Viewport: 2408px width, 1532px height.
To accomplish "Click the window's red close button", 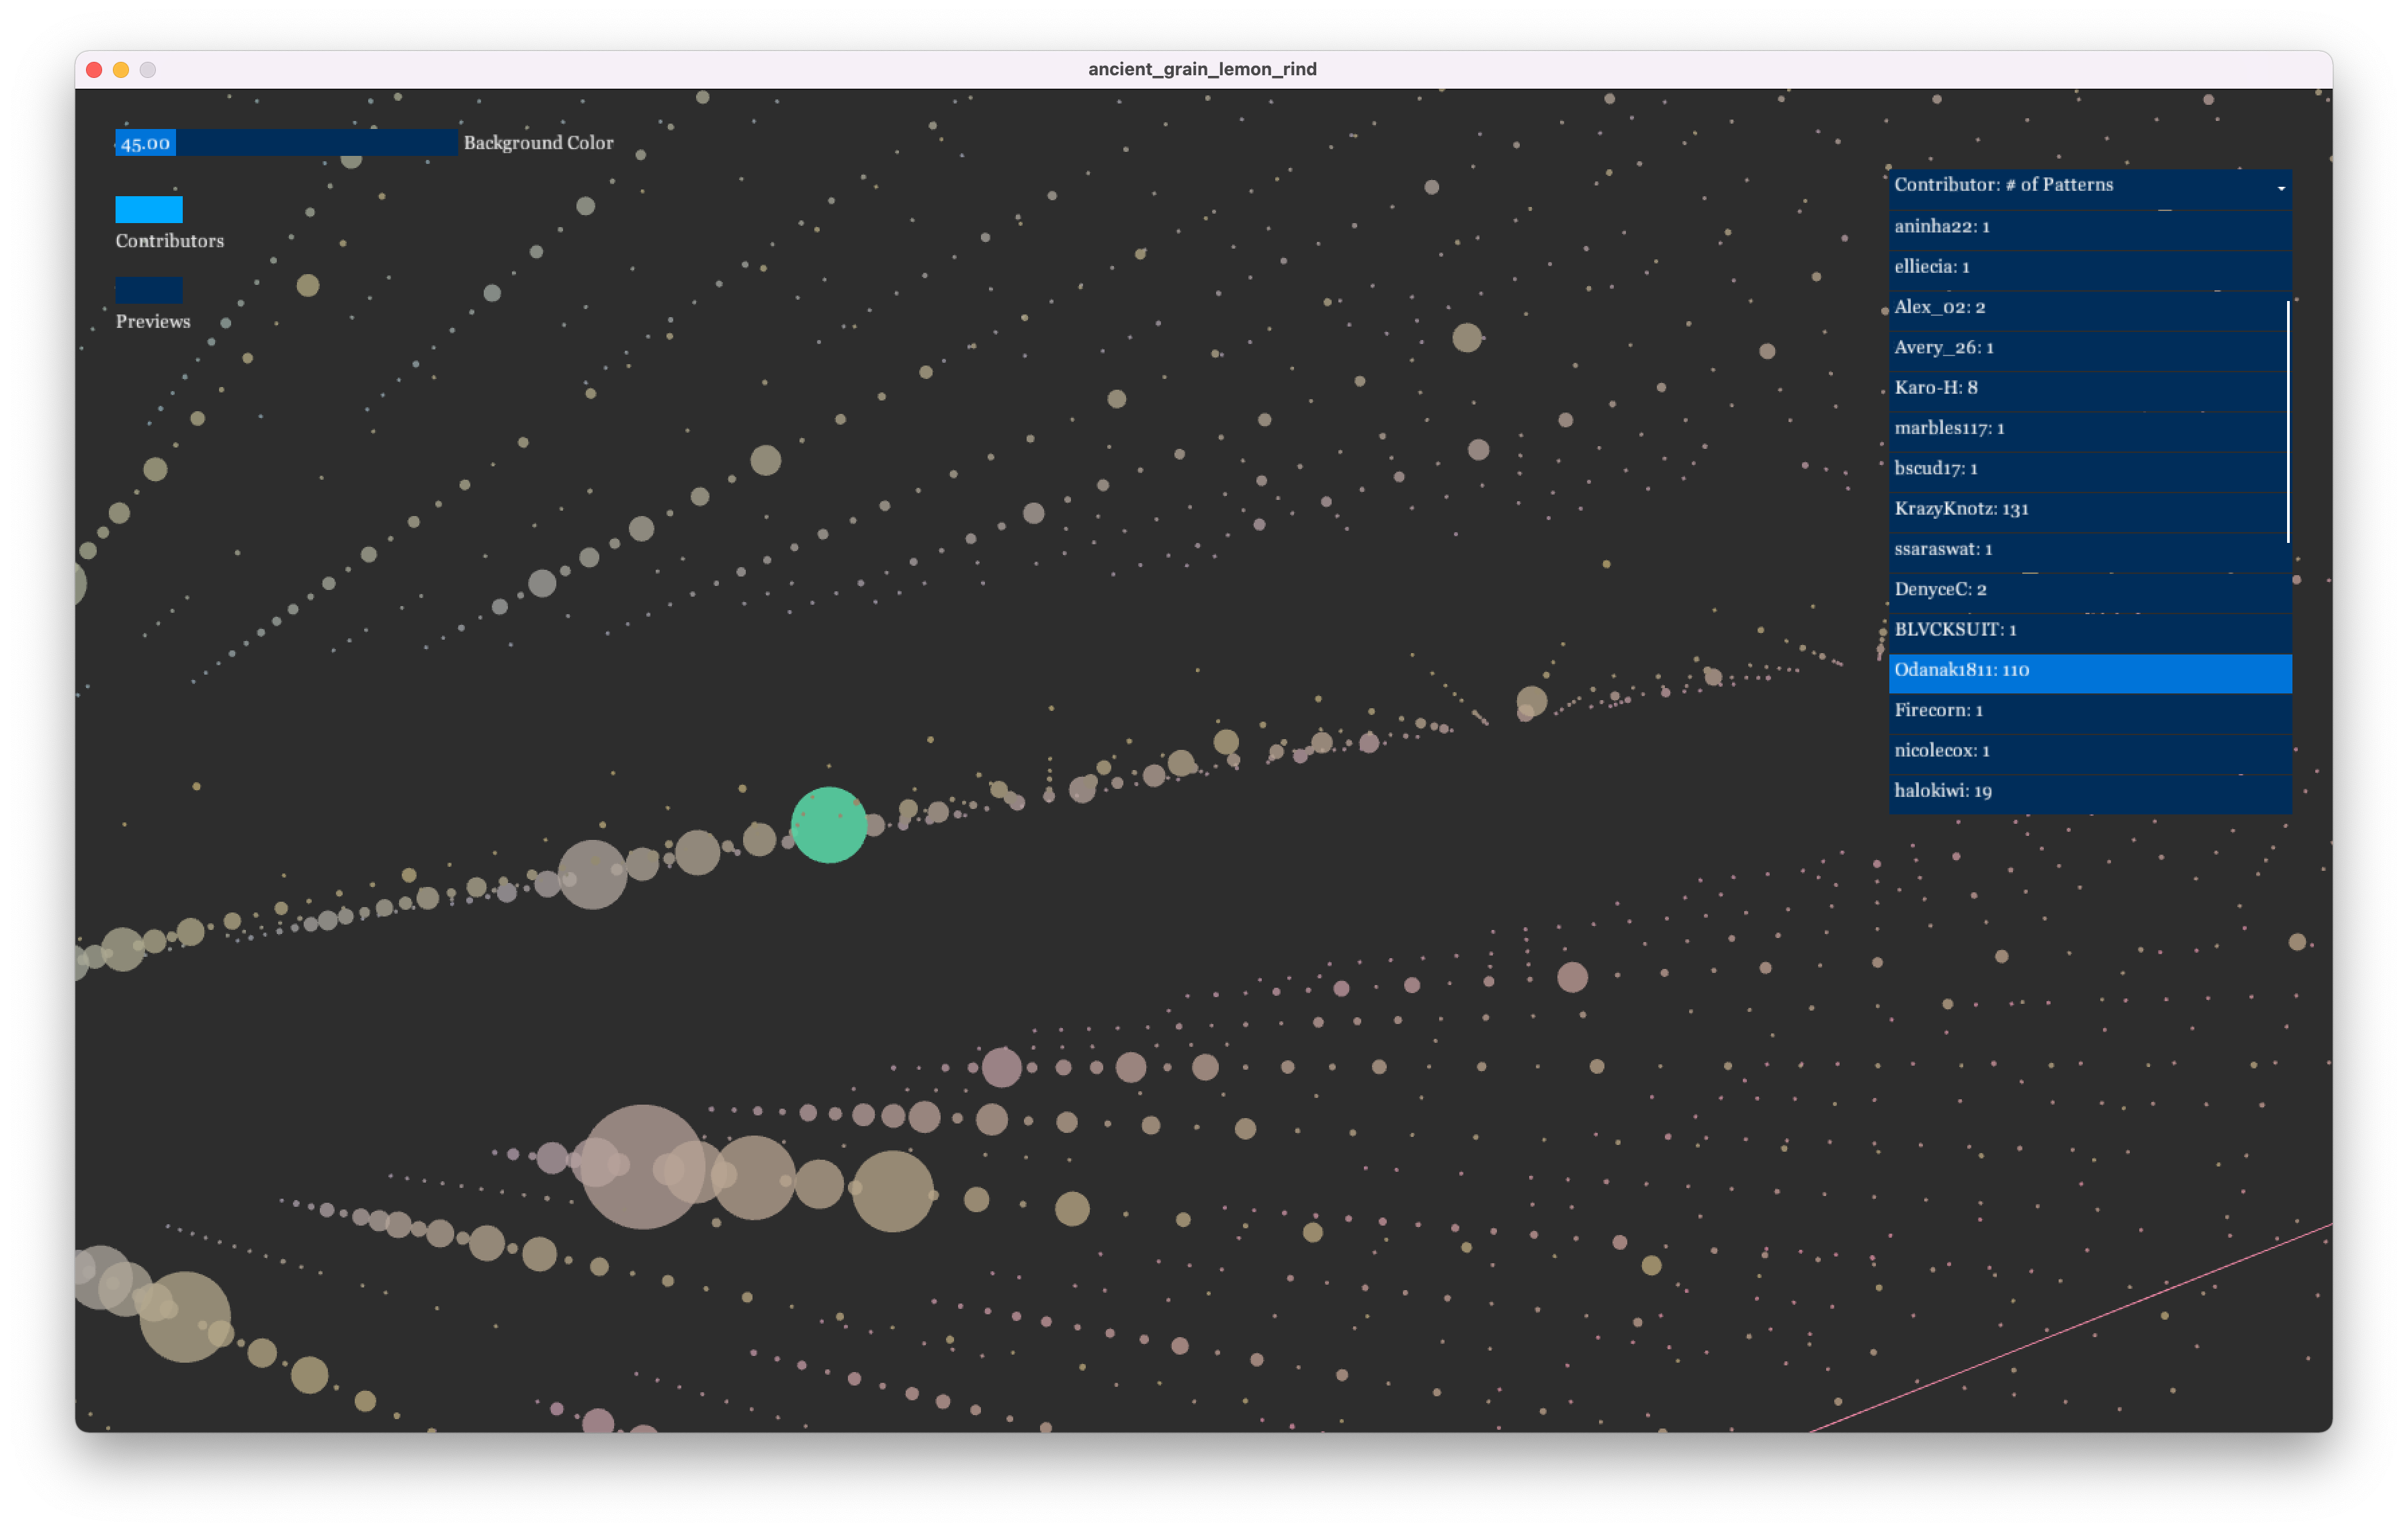I will (x=94, y=70).
